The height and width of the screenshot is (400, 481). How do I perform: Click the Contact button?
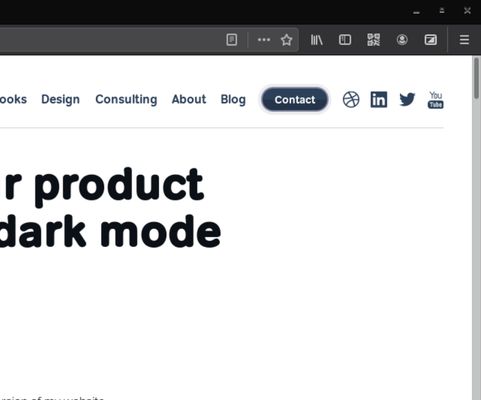[295, 100]
